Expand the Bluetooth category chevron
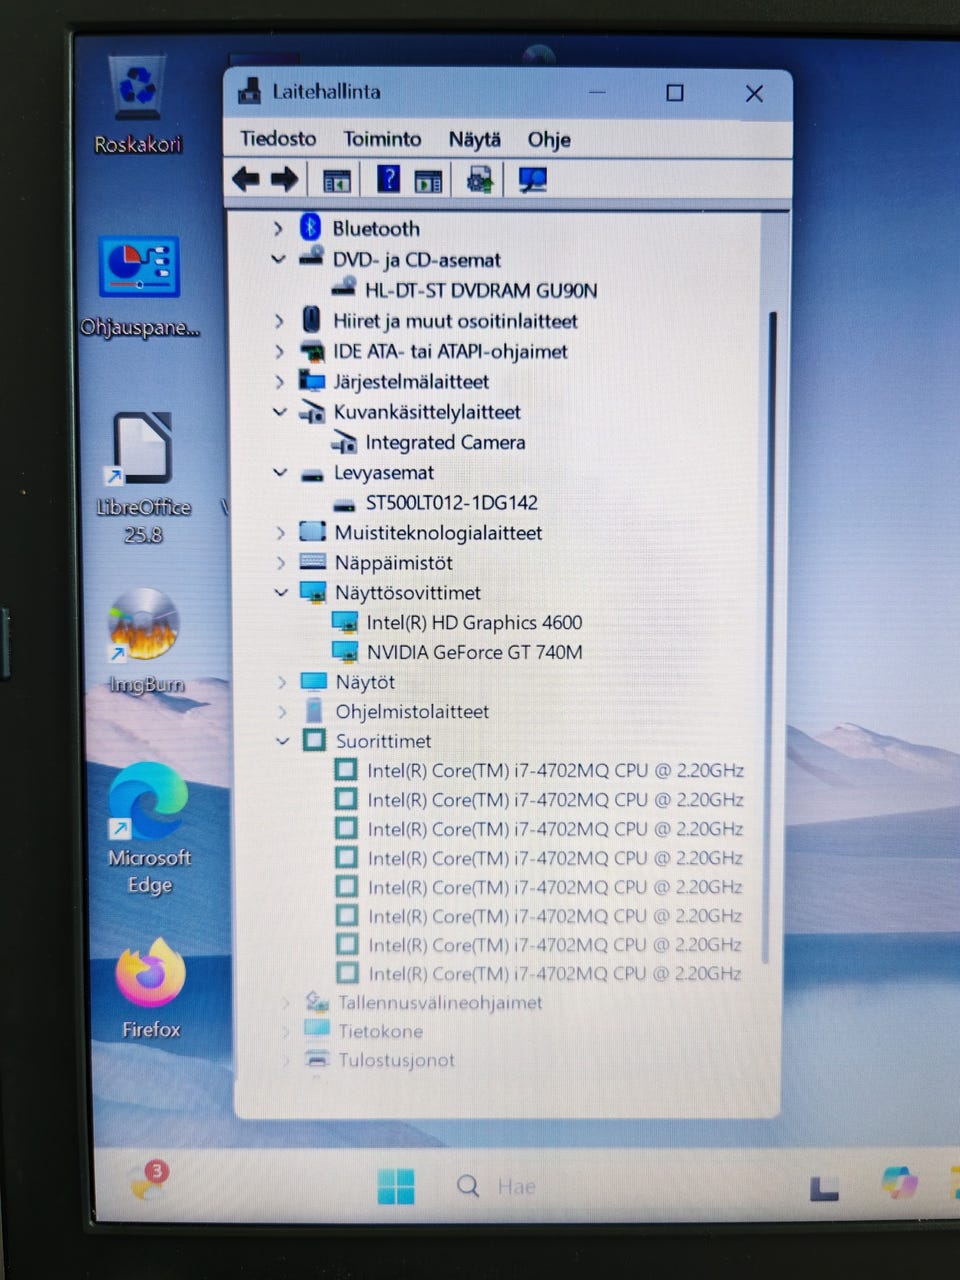 (278, 229)
